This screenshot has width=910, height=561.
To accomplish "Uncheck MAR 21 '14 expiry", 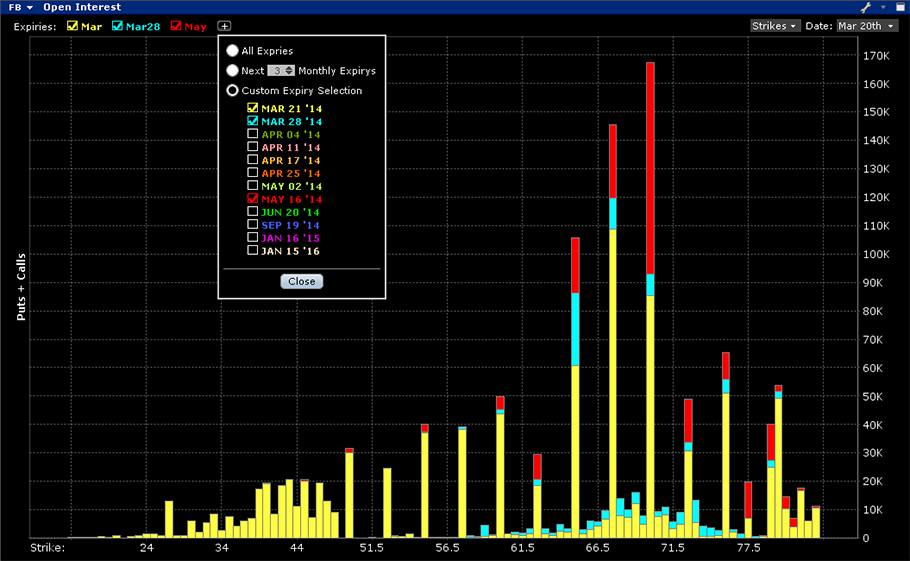I will (x=252, y=108).
